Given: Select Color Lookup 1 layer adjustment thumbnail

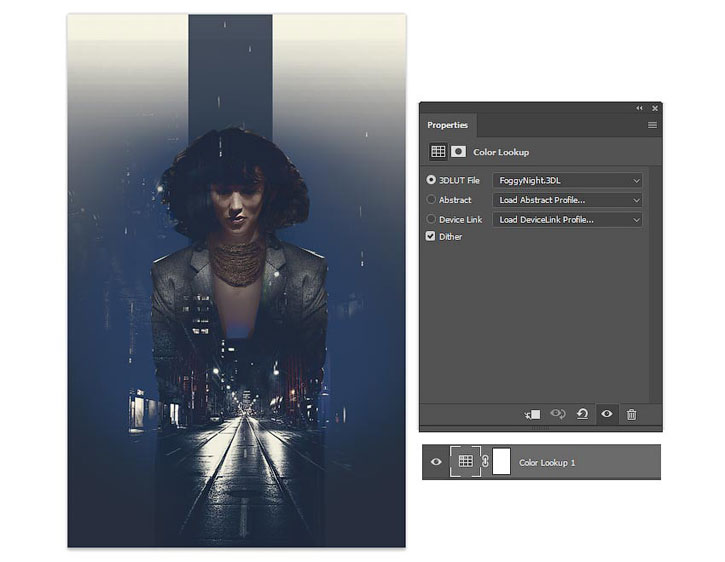Looking at the screenshot, I should point(465,461).
